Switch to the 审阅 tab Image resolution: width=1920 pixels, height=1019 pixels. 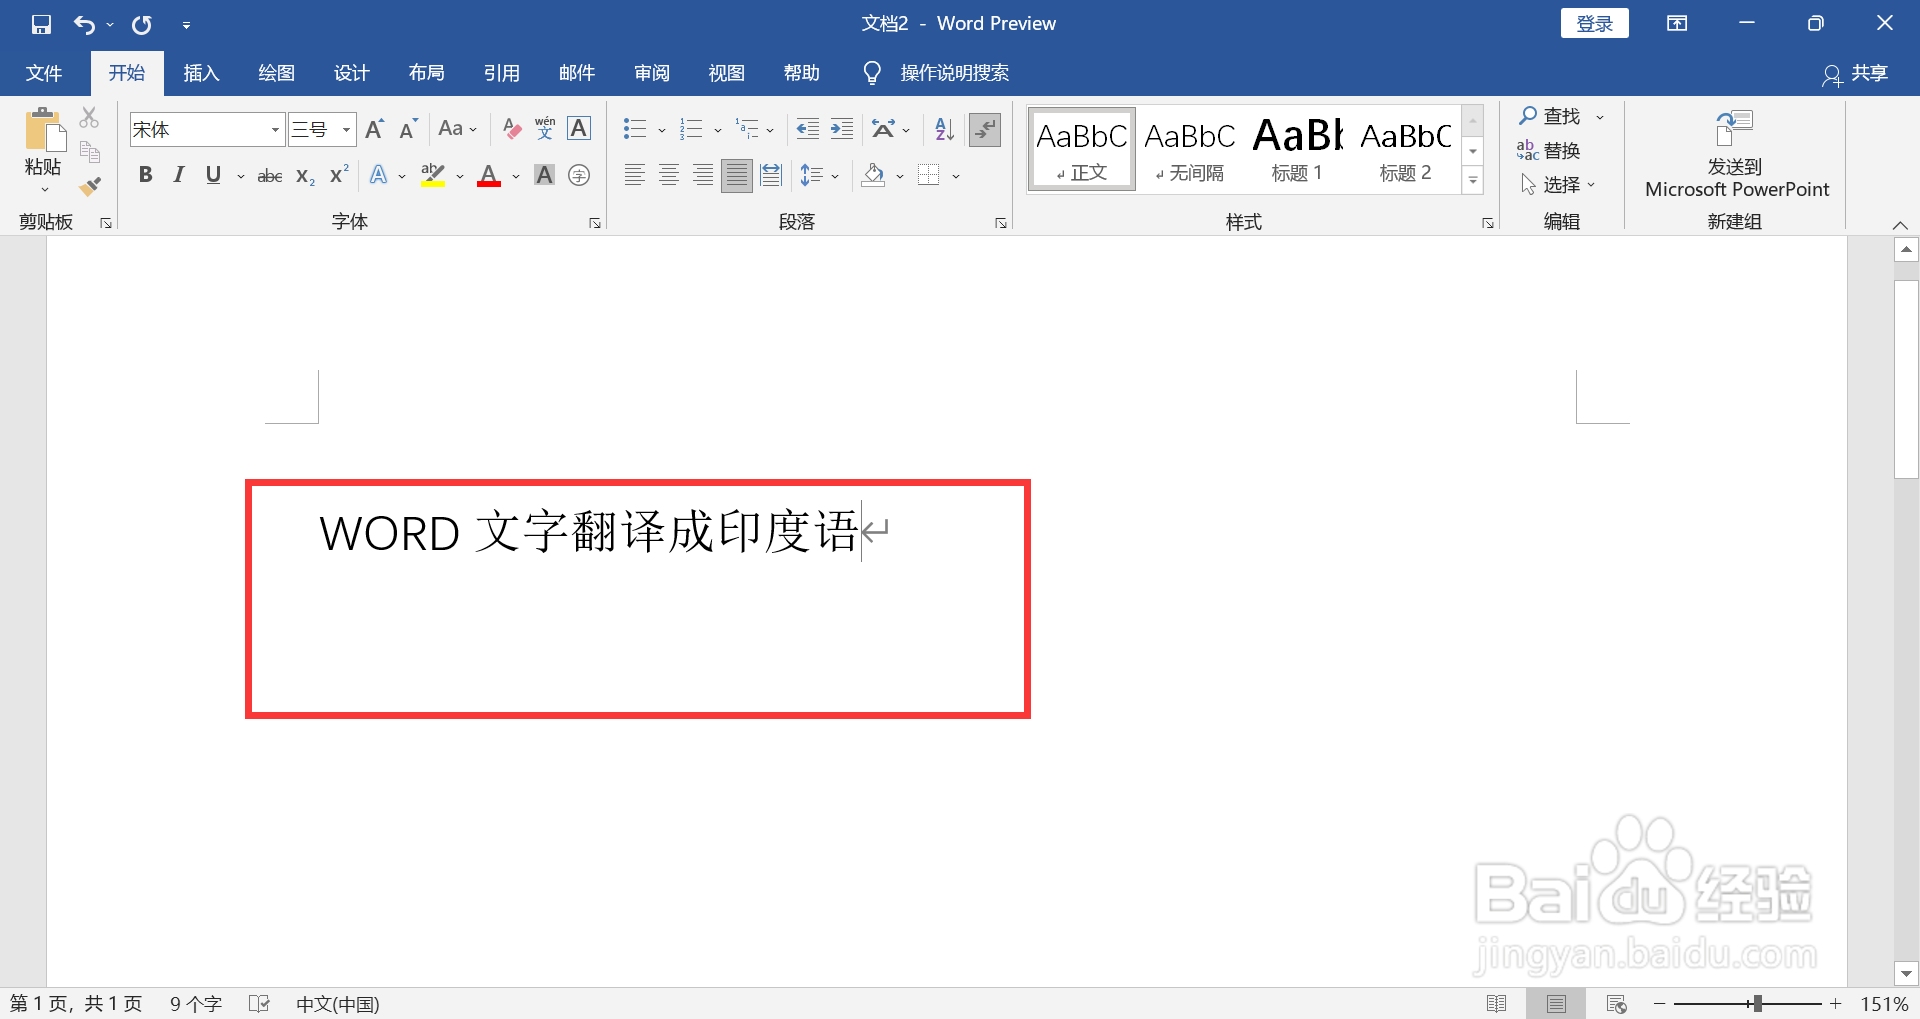[x=651, y=73]
